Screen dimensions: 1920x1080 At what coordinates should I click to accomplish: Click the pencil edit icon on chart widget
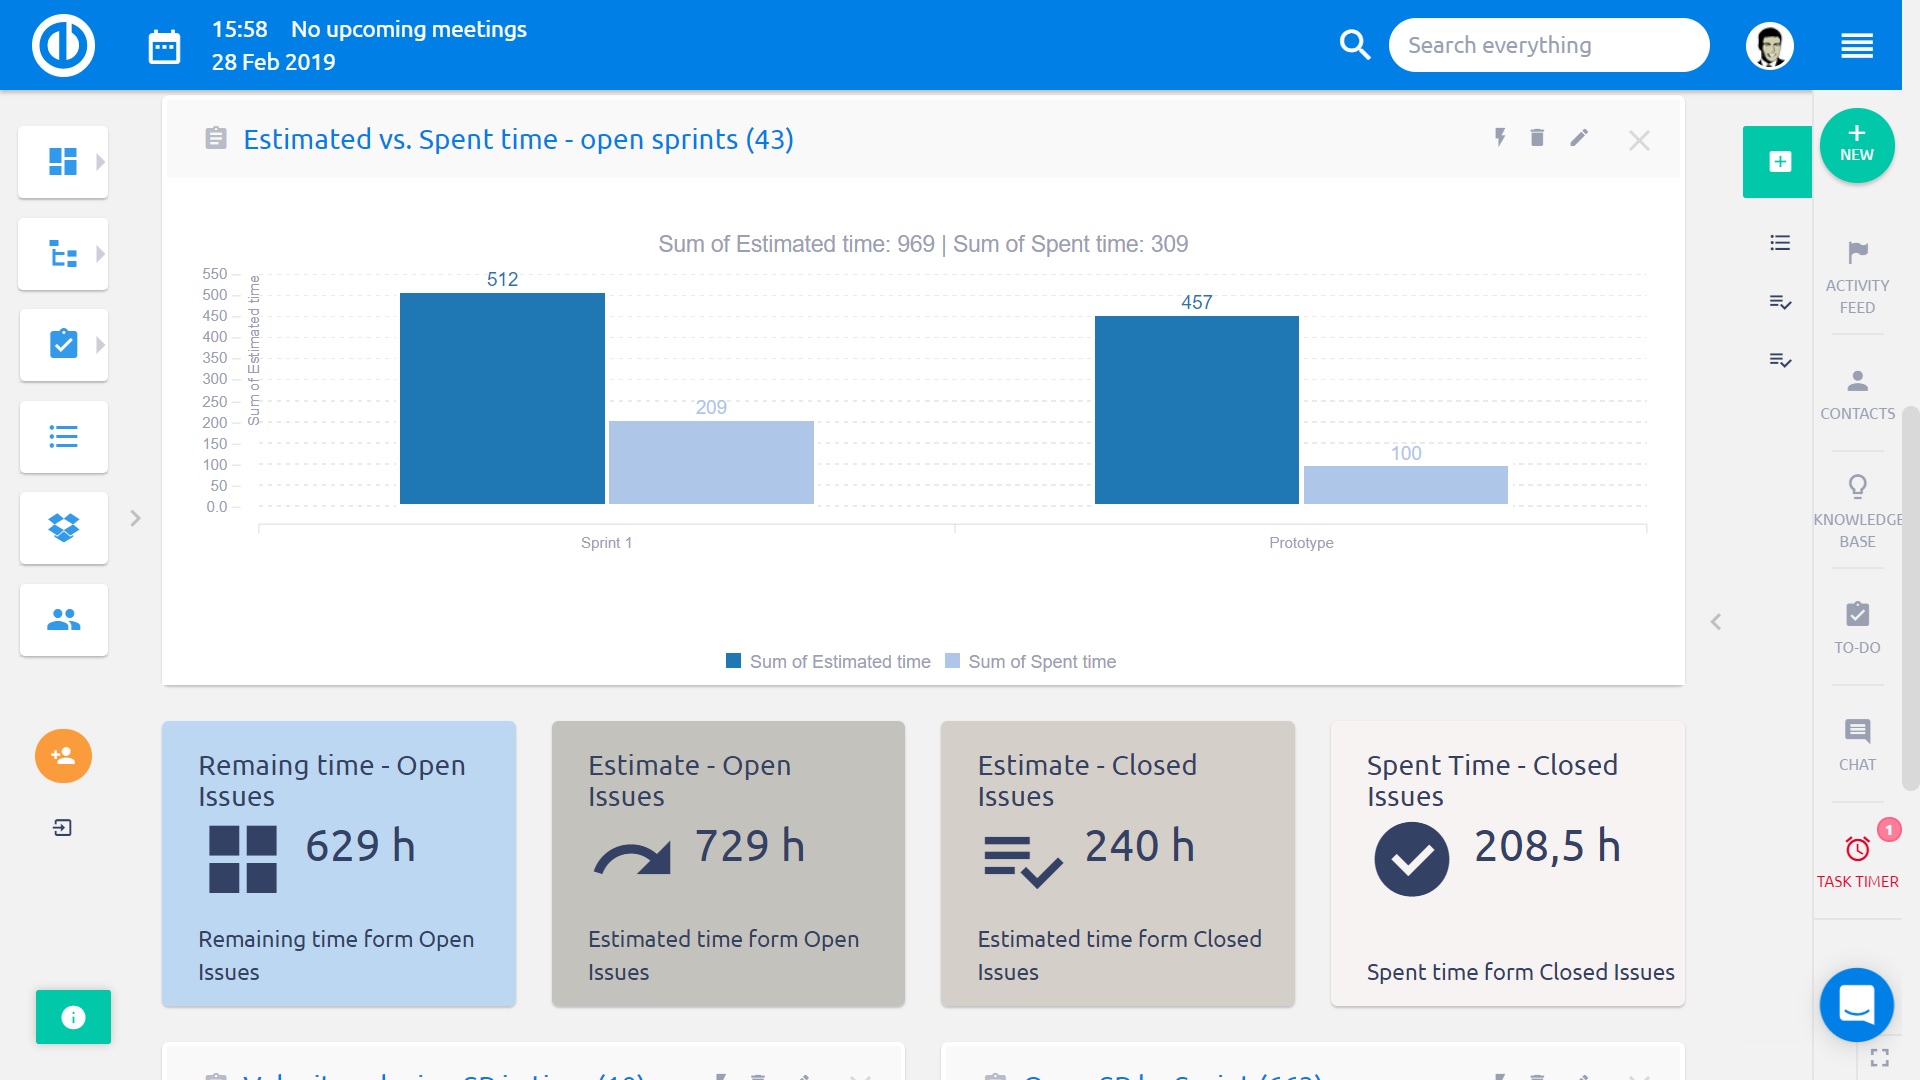pos(1579,138)
